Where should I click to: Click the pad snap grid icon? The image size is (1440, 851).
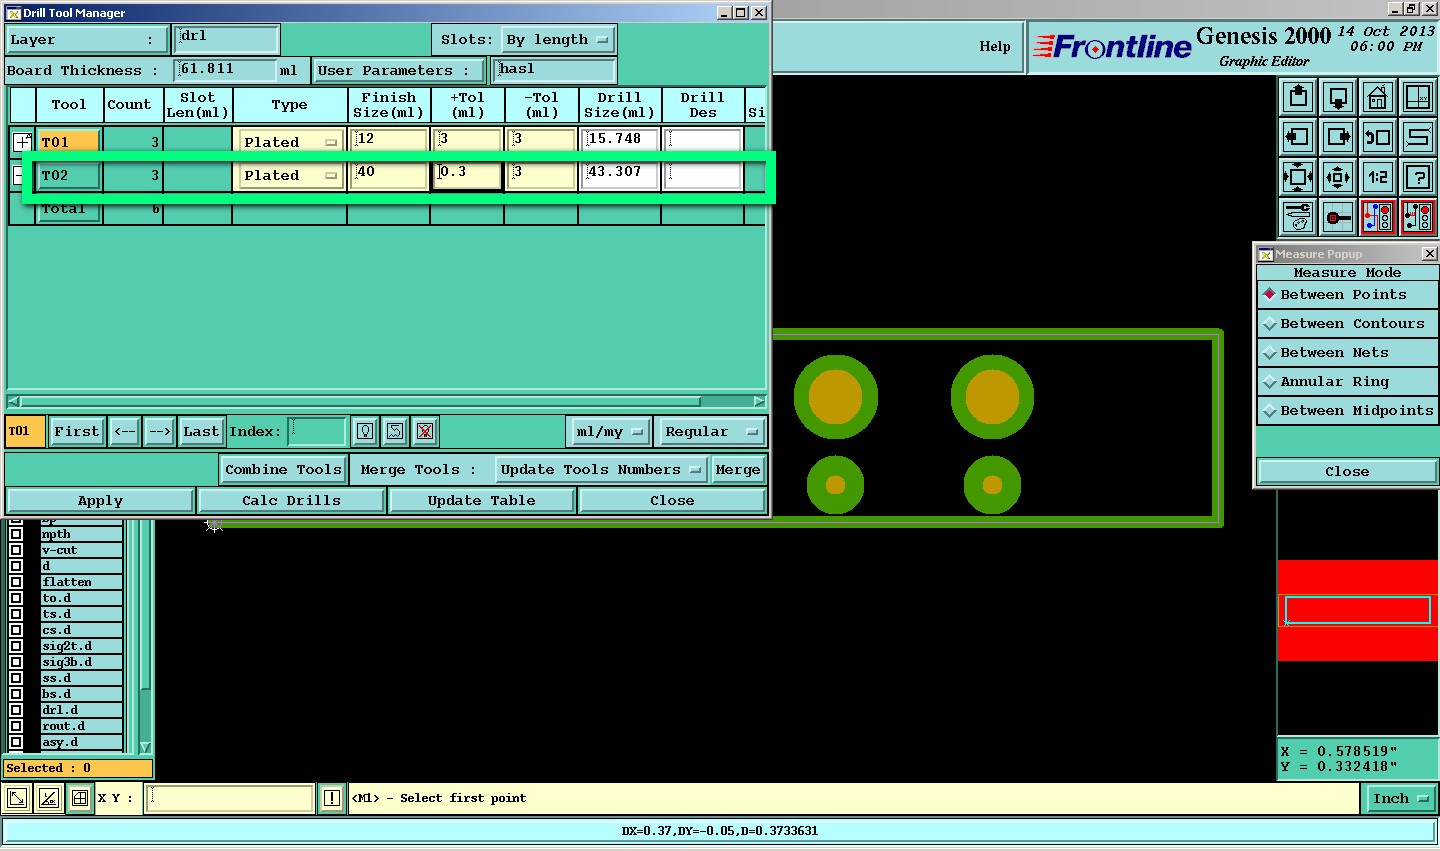click(1338, 216)
